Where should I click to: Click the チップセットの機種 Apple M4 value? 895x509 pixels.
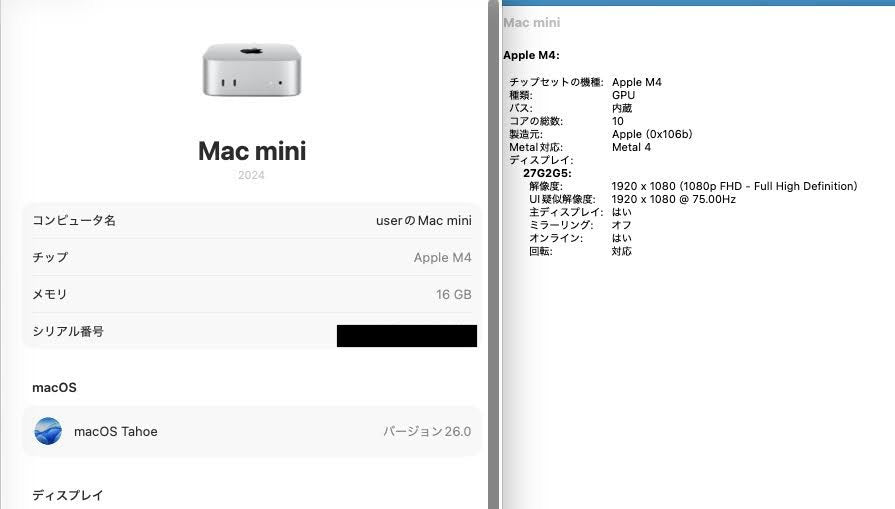[636, 82]
